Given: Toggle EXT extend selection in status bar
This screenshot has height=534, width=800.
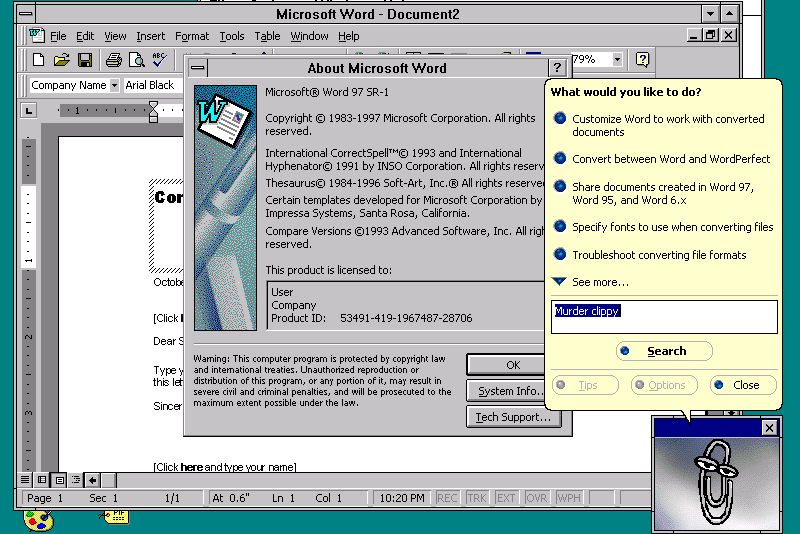Looking at the screenshot, I should pos(506,498).
